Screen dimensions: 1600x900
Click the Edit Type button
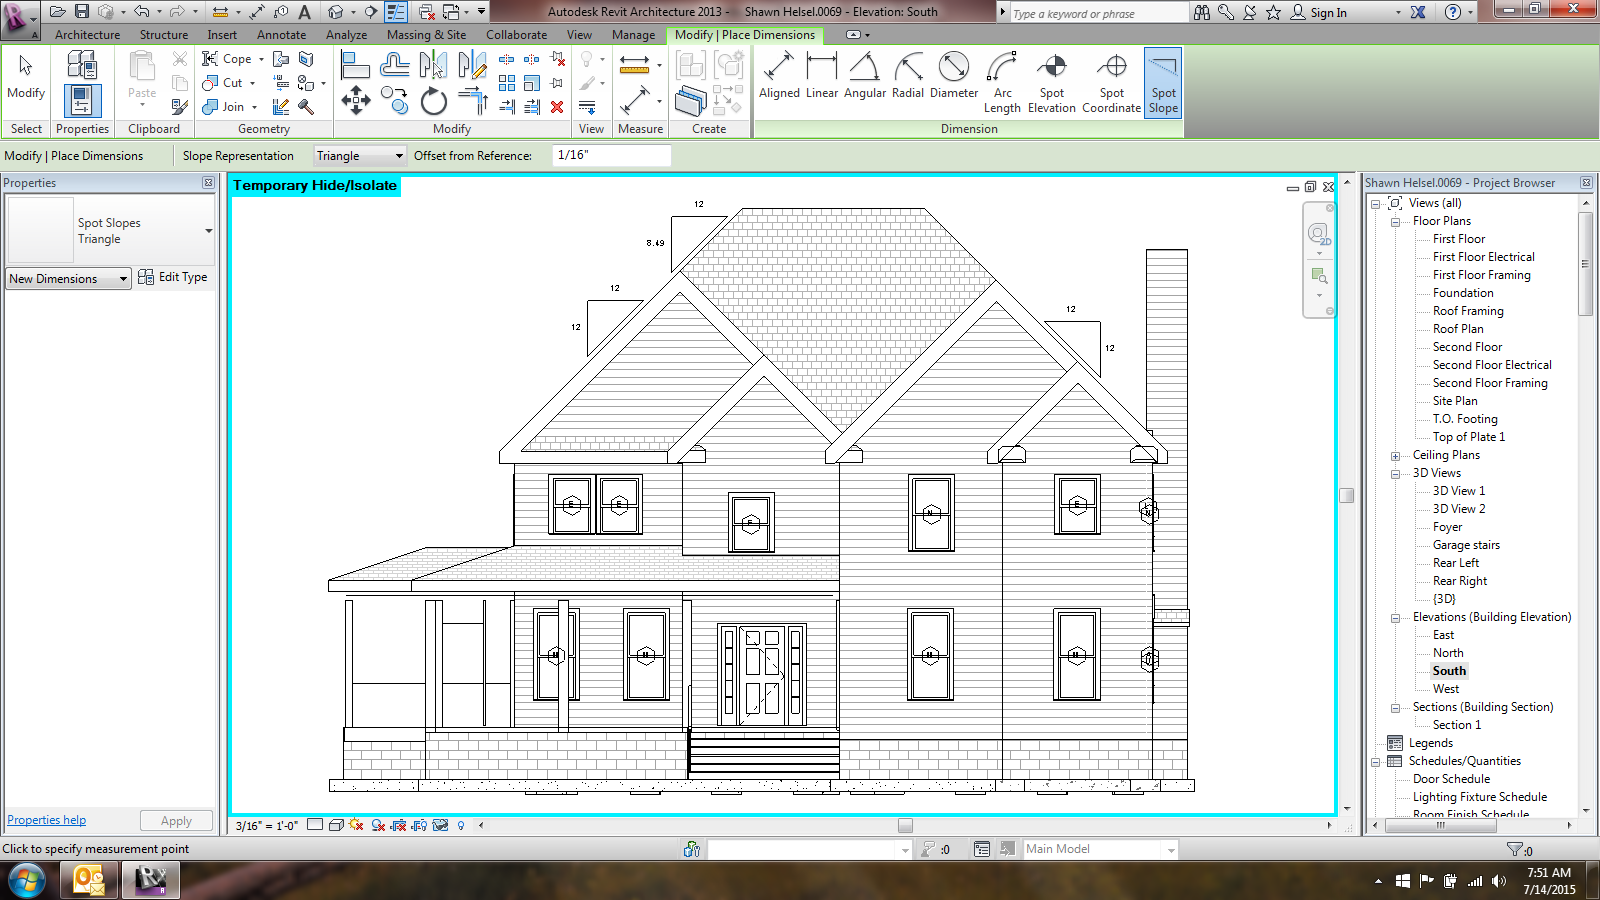point(173,277)
